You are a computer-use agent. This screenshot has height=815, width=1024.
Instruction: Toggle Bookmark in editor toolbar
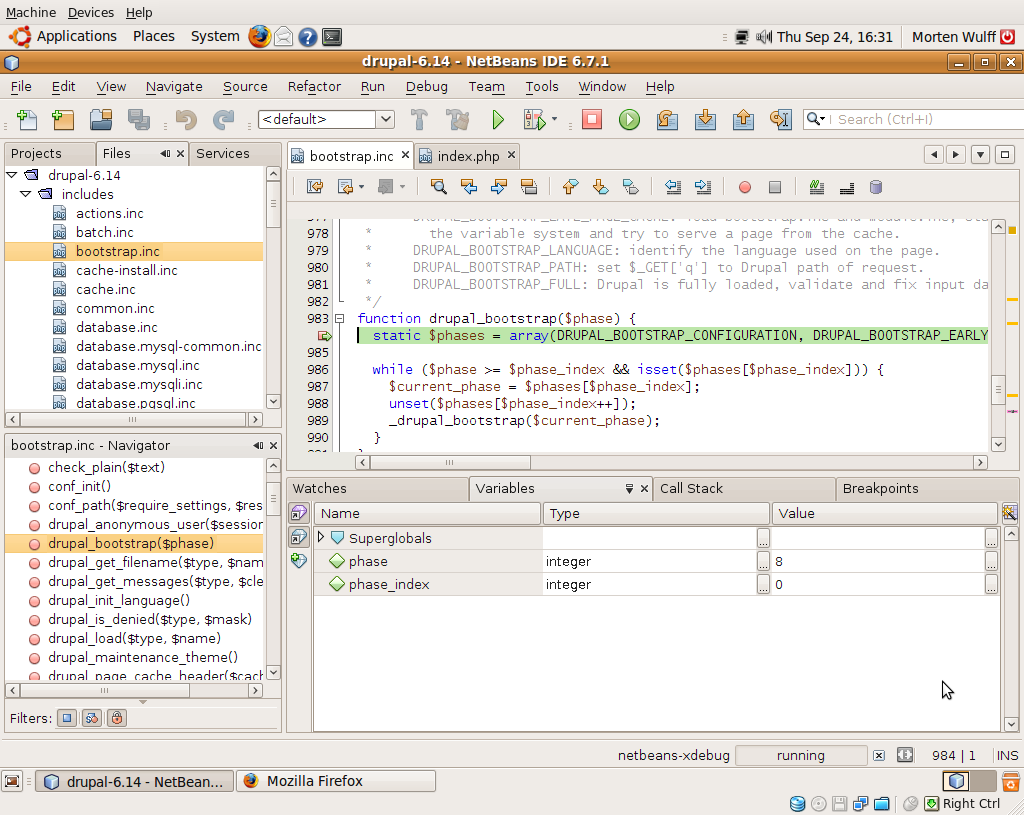630,187
